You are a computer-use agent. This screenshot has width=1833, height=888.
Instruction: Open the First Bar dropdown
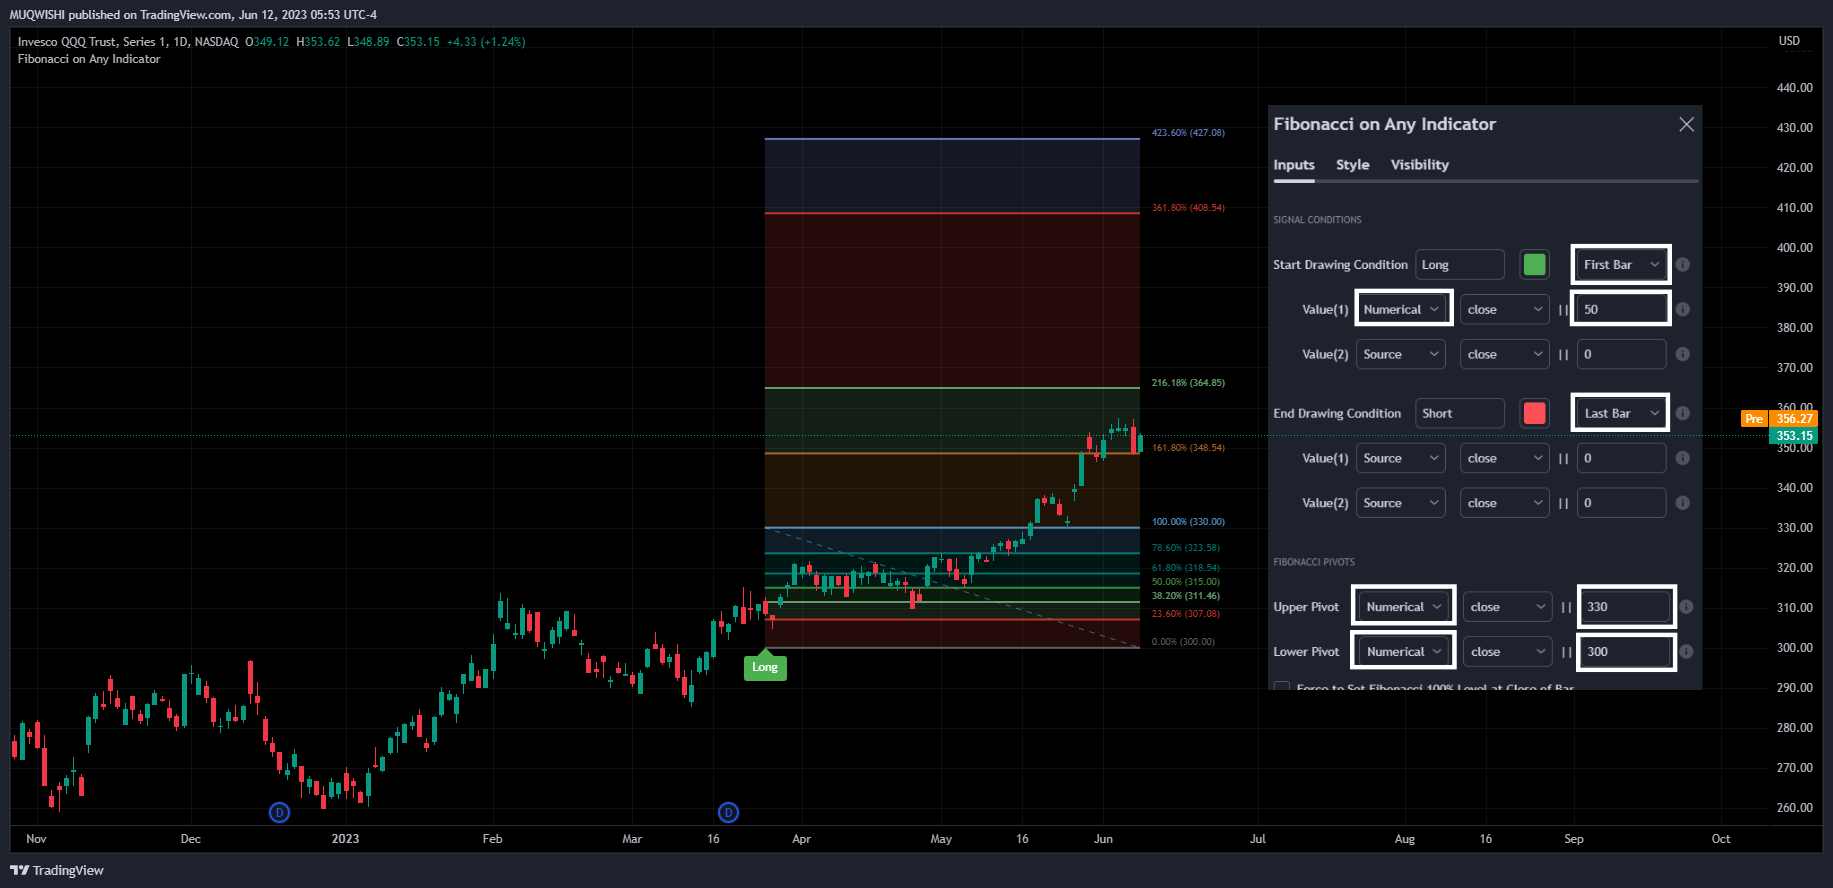[x=1620, y=265]
